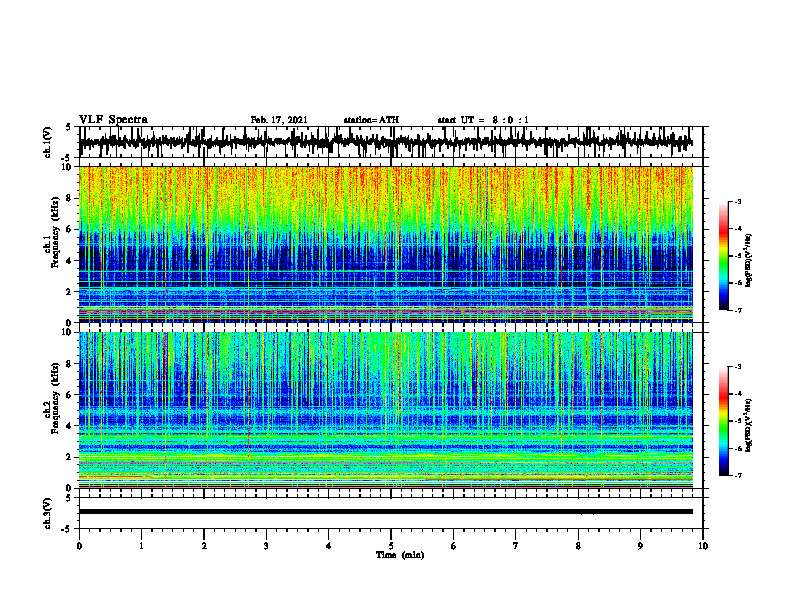Click time axis tick label "6"
This screenshot has height=612, width=792.
tap(454, 546)
